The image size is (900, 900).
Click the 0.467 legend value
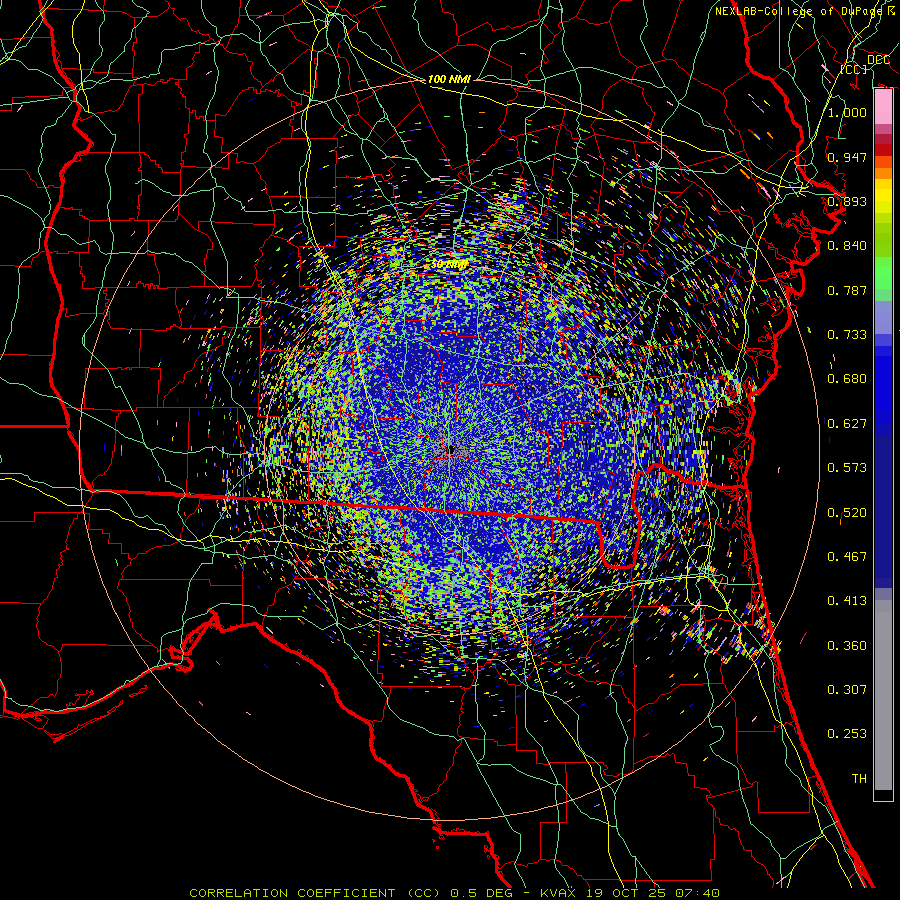point(847,556)
